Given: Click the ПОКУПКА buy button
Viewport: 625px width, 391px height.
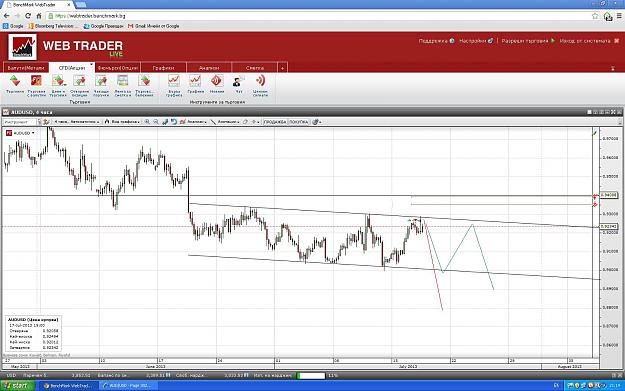Looking at the screenshot, I should pos(298,122).
